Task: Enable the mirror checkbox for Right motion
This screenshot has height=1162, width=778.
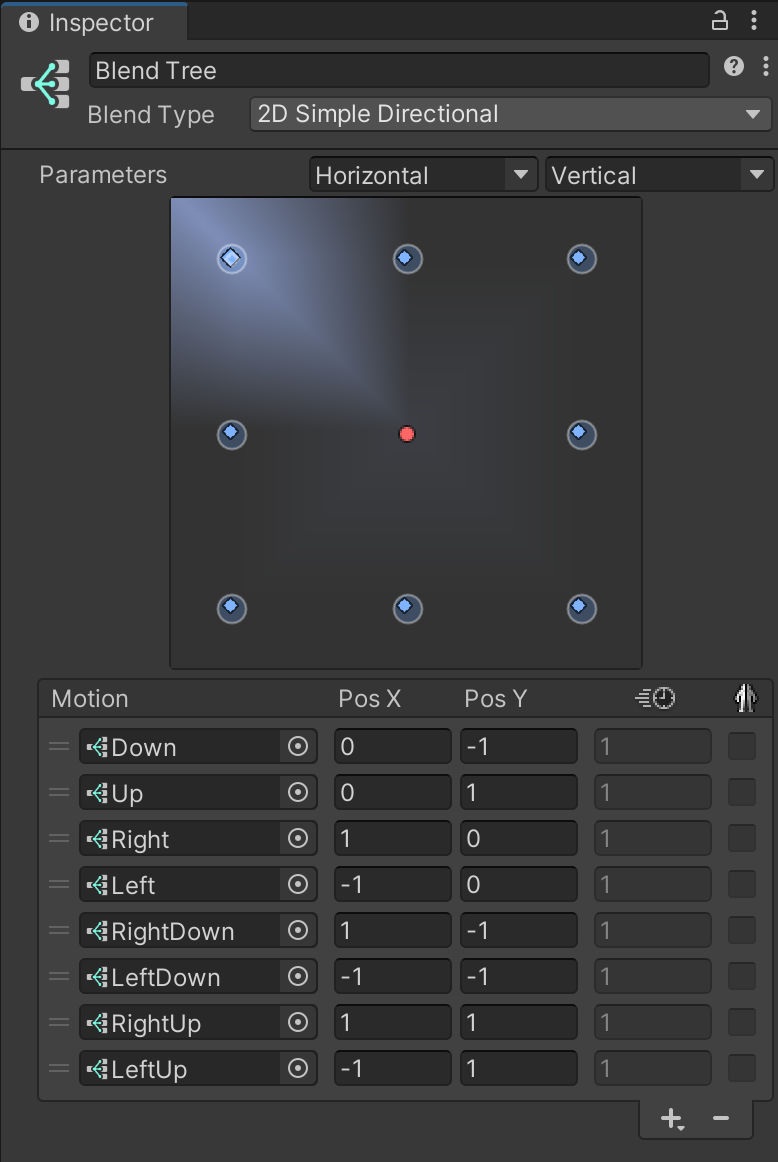Action: coord(741,839)
